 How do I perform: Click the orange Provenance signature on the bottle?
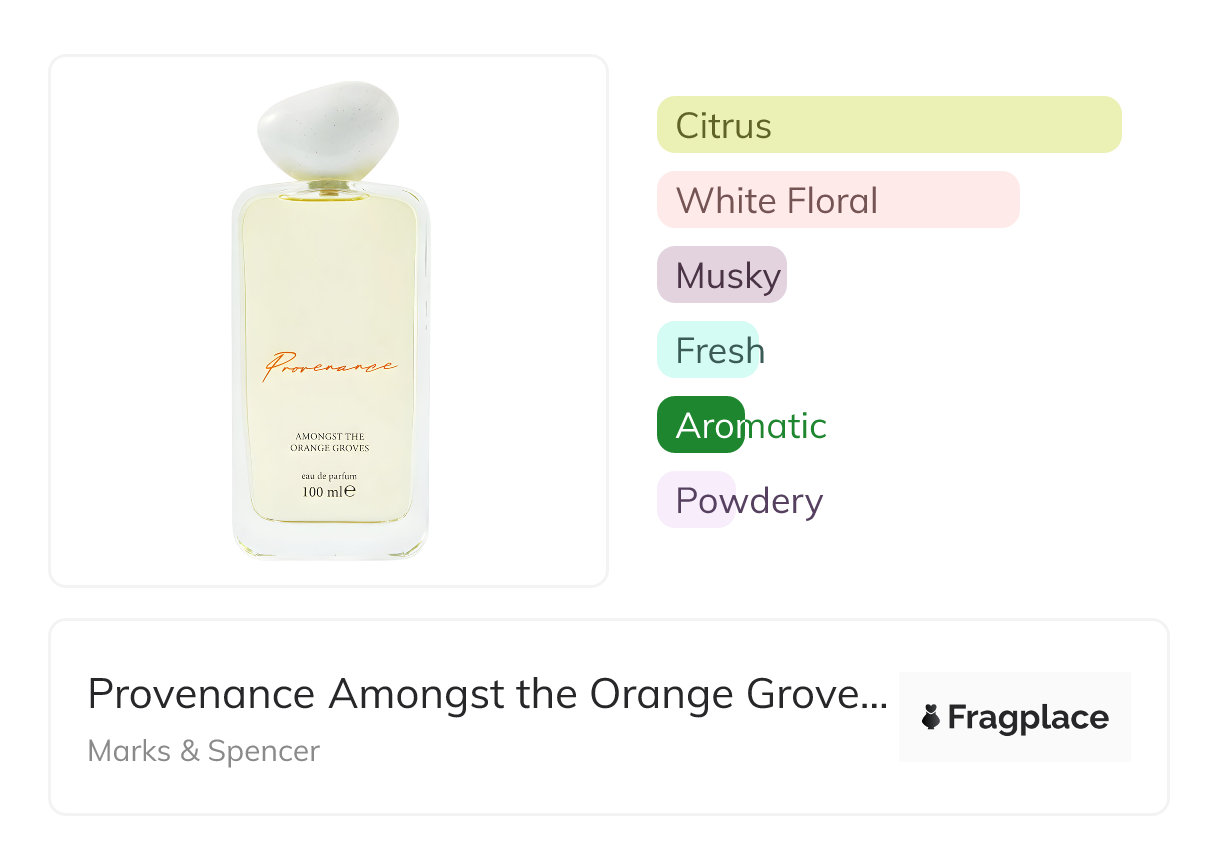point(330,366)
